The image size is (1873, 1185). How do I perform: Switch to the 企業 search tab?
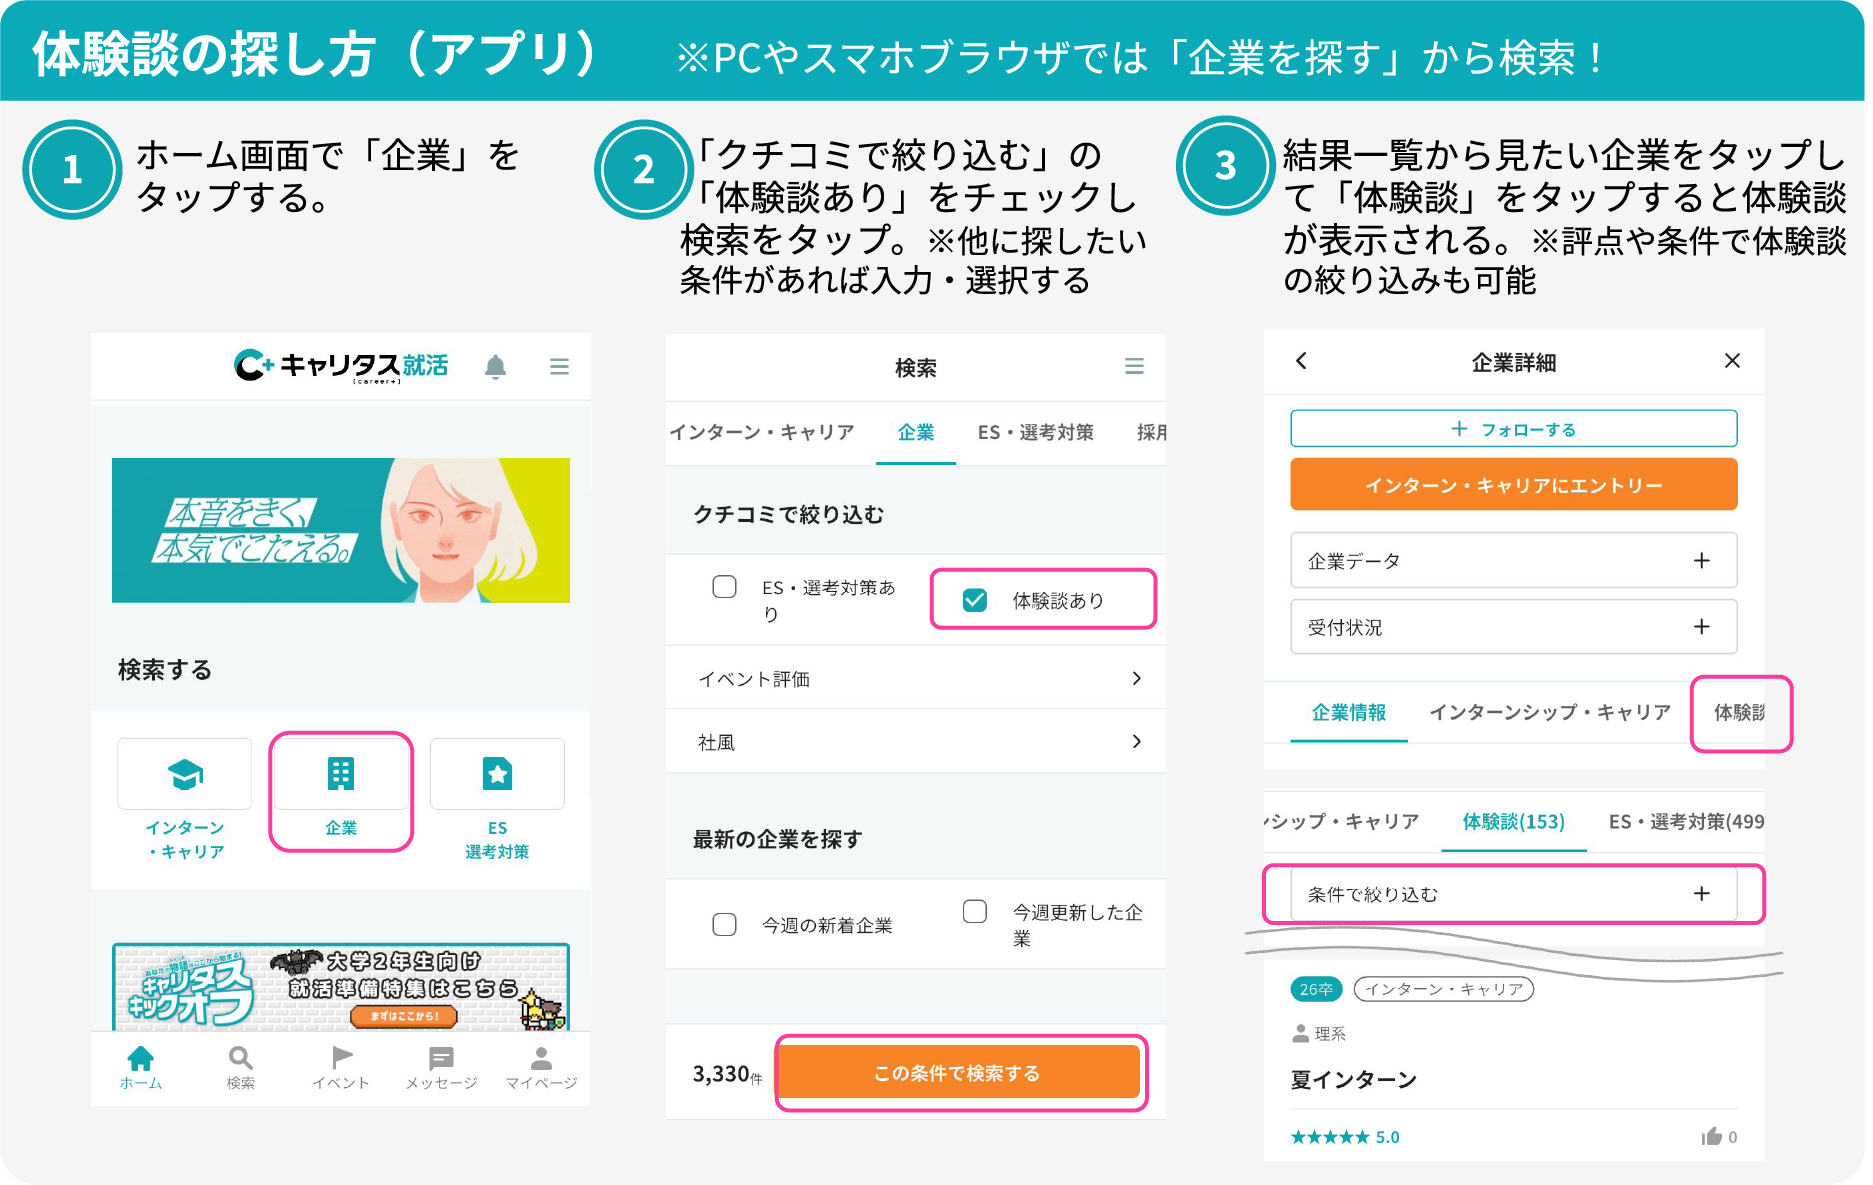pyautogui.click(x=915, y=433)
